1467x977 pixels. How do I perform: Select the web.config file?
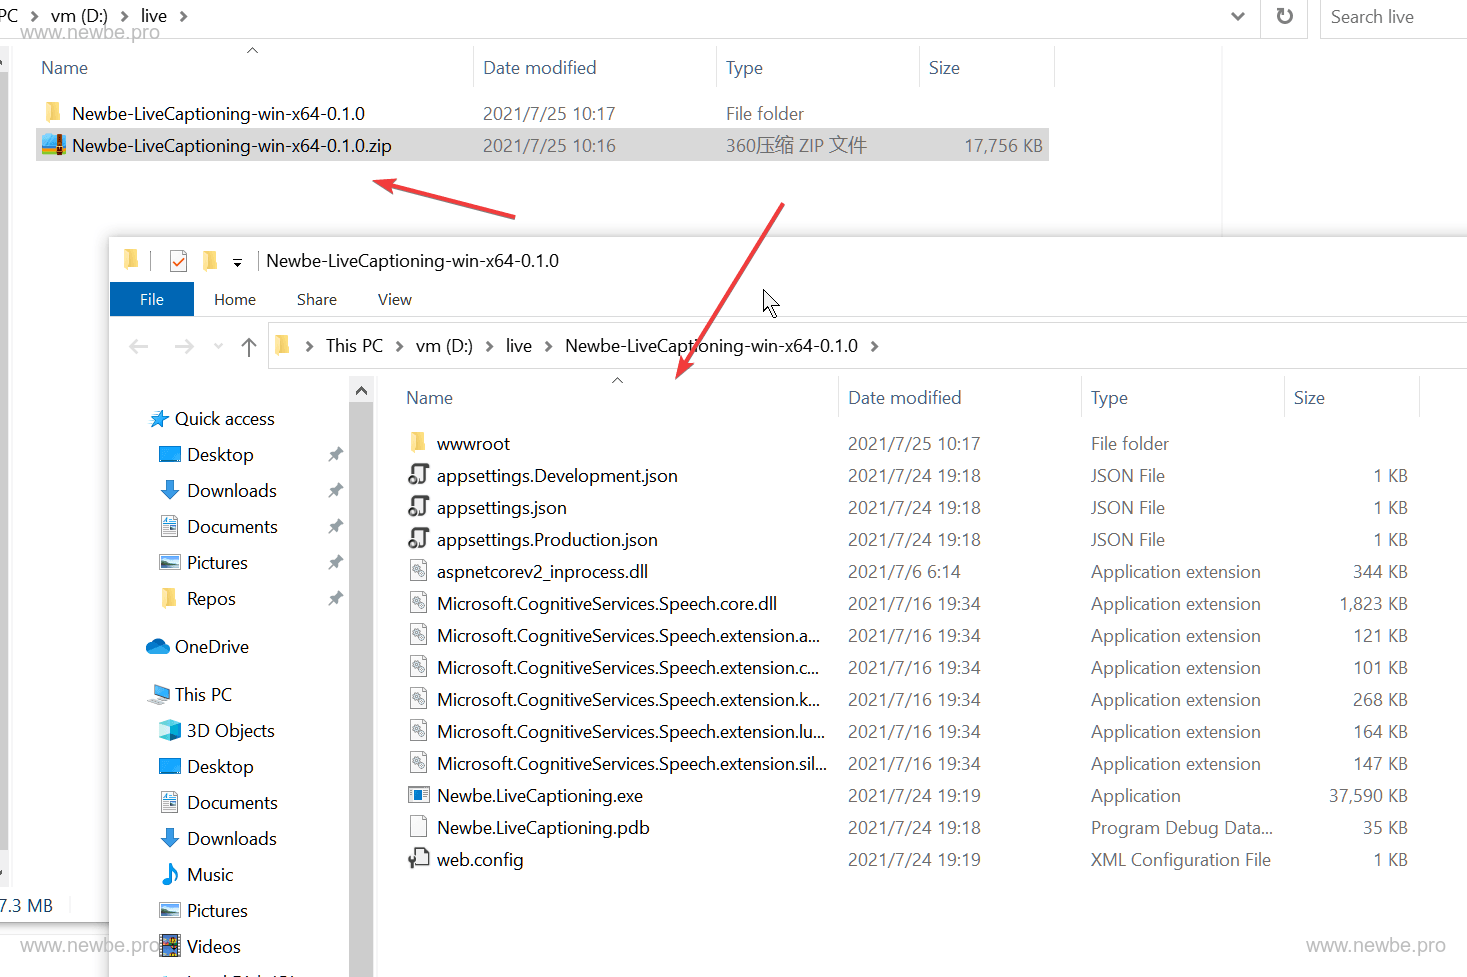(x=479, y=860)
